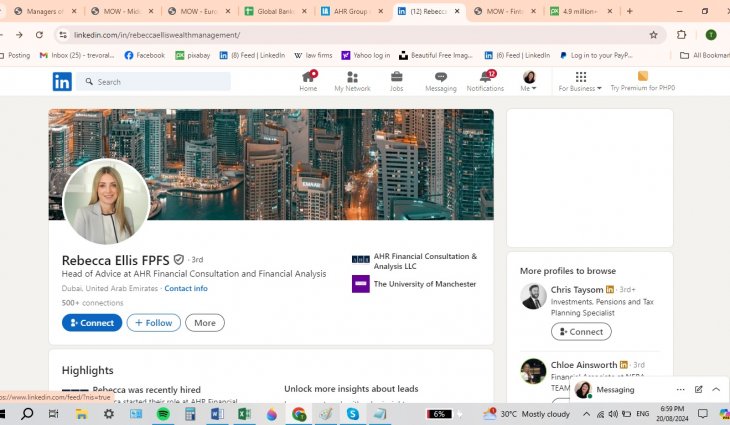Expand the Me profile menu
The width and height of the screenshot is (730, 425).
click(x=529, y=81)
